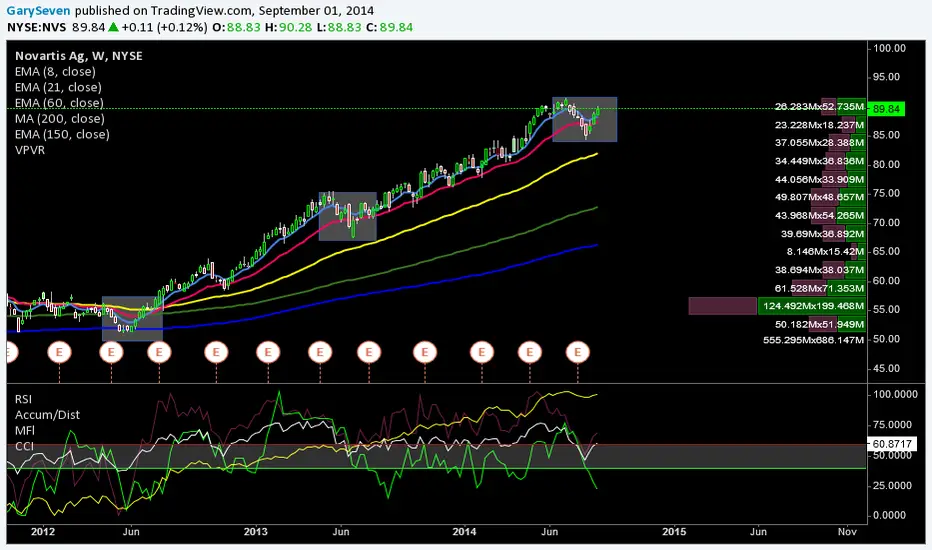Click the green 89.84 current price tag

click(x=886, y=109)
